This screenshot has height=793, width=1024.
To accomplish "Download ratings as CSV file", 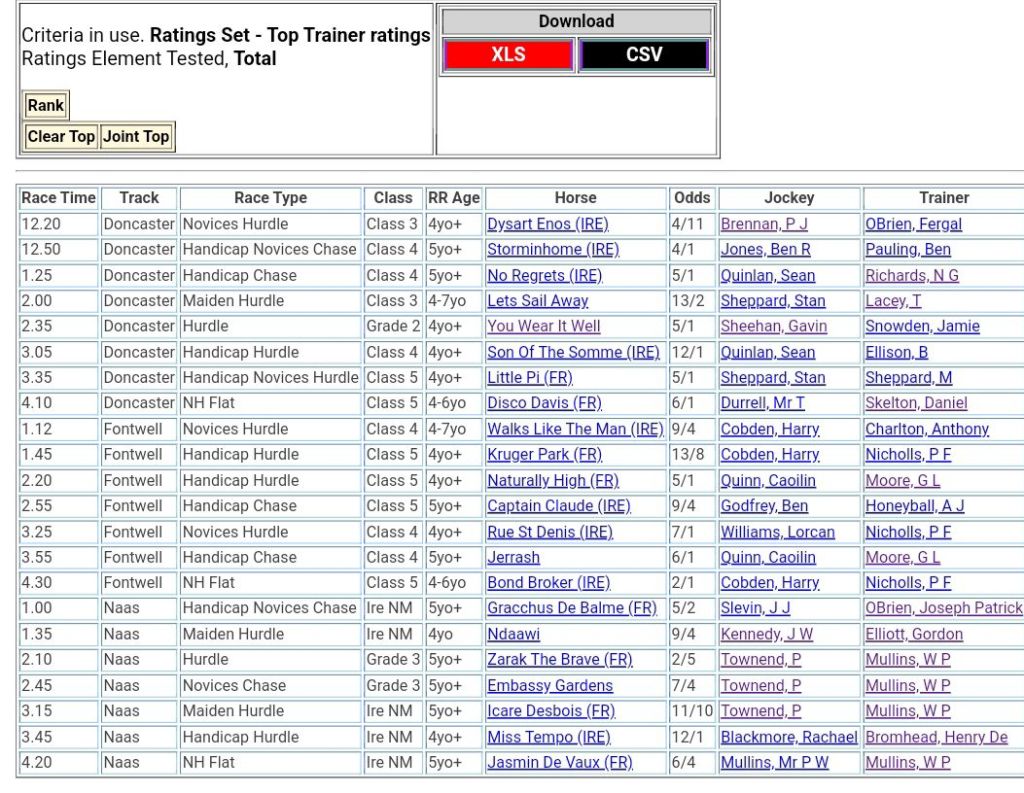I will point(643,55).
